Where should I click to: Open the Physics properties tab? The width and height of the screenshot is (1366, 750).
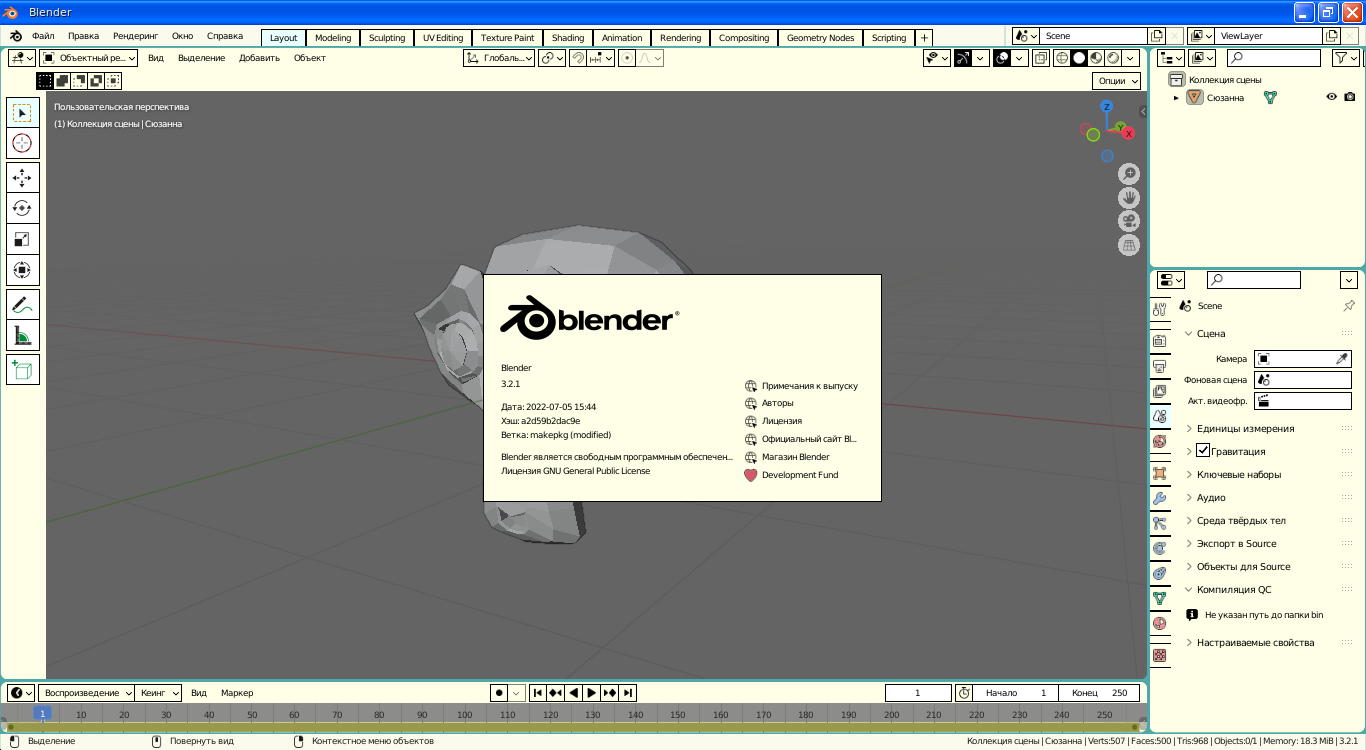[1159, 548]
